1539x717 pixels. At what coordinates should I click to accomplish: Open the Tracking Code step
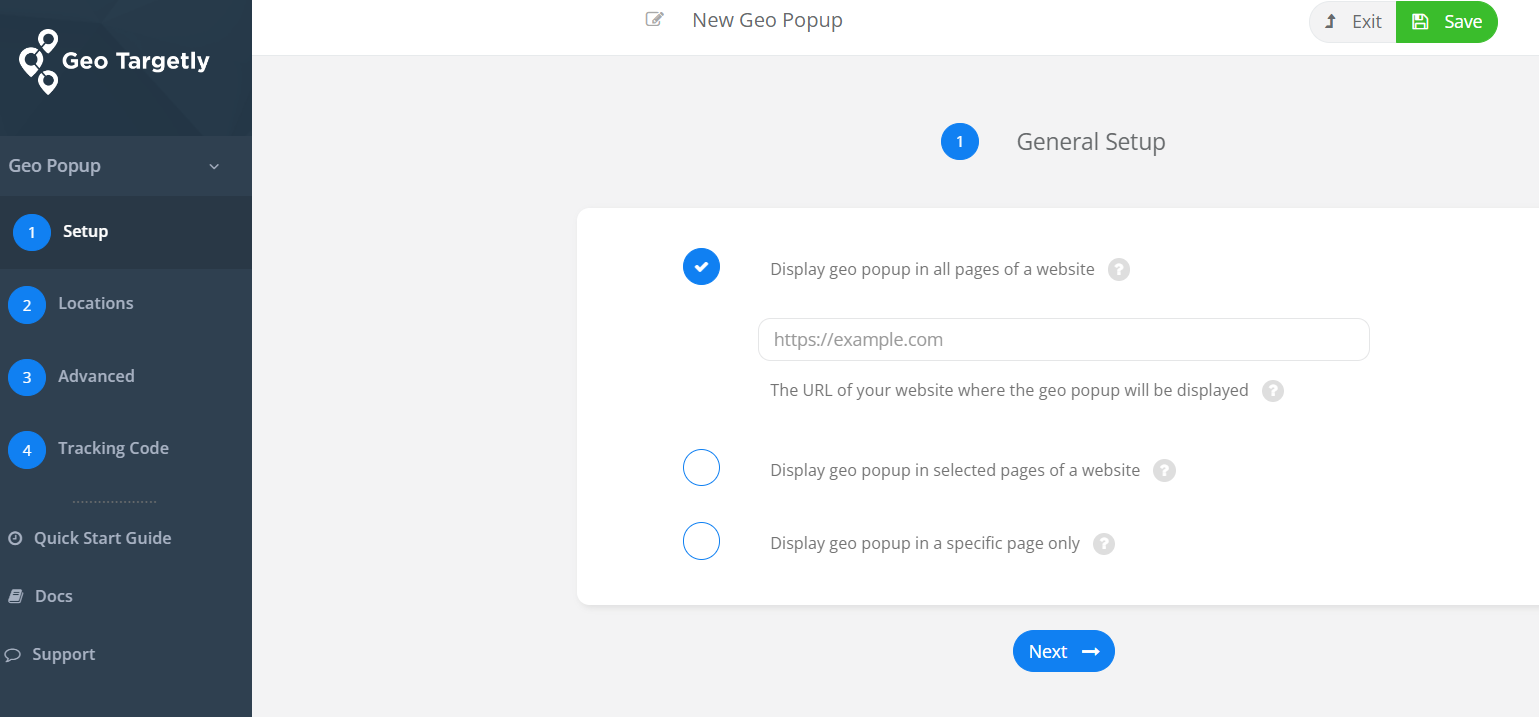coord(113,449)
